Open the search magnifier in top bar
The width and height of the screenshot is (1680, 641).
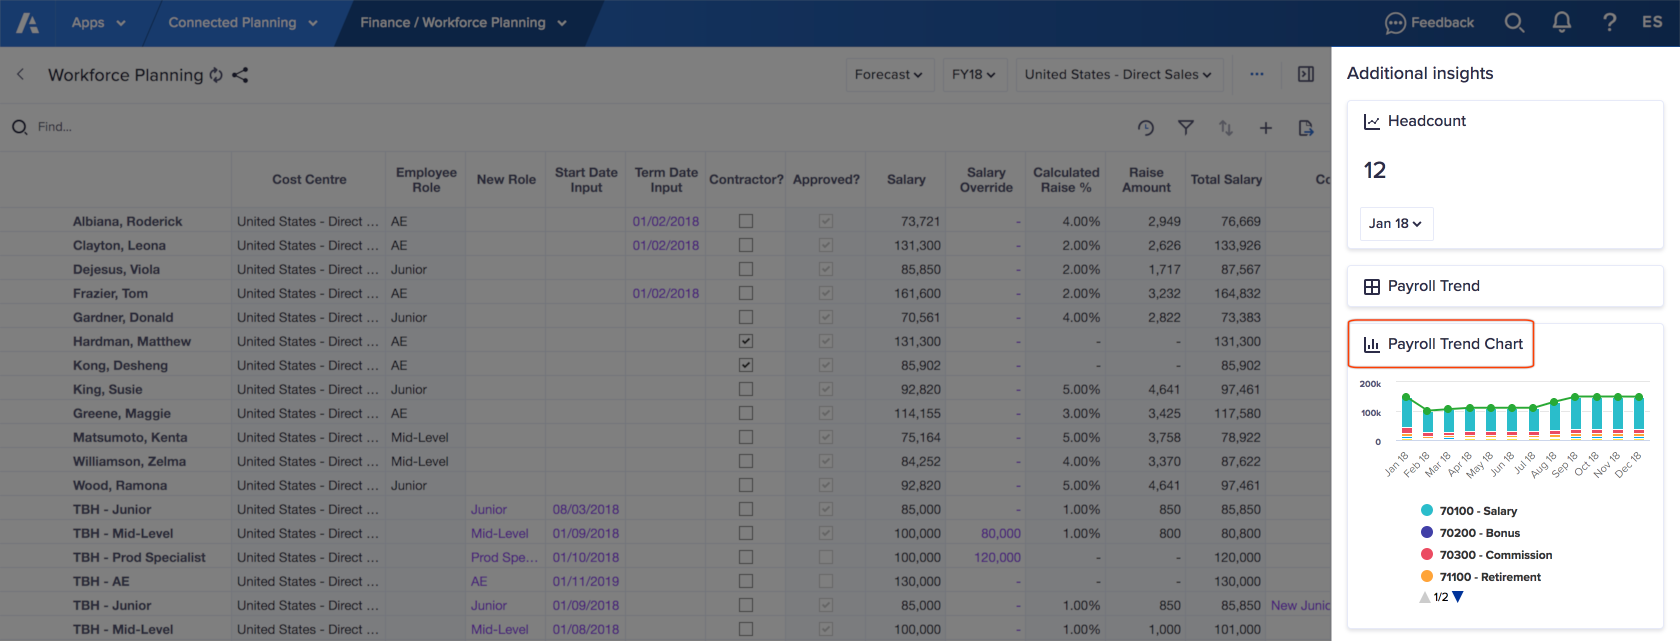click(x=1514, y=23)
